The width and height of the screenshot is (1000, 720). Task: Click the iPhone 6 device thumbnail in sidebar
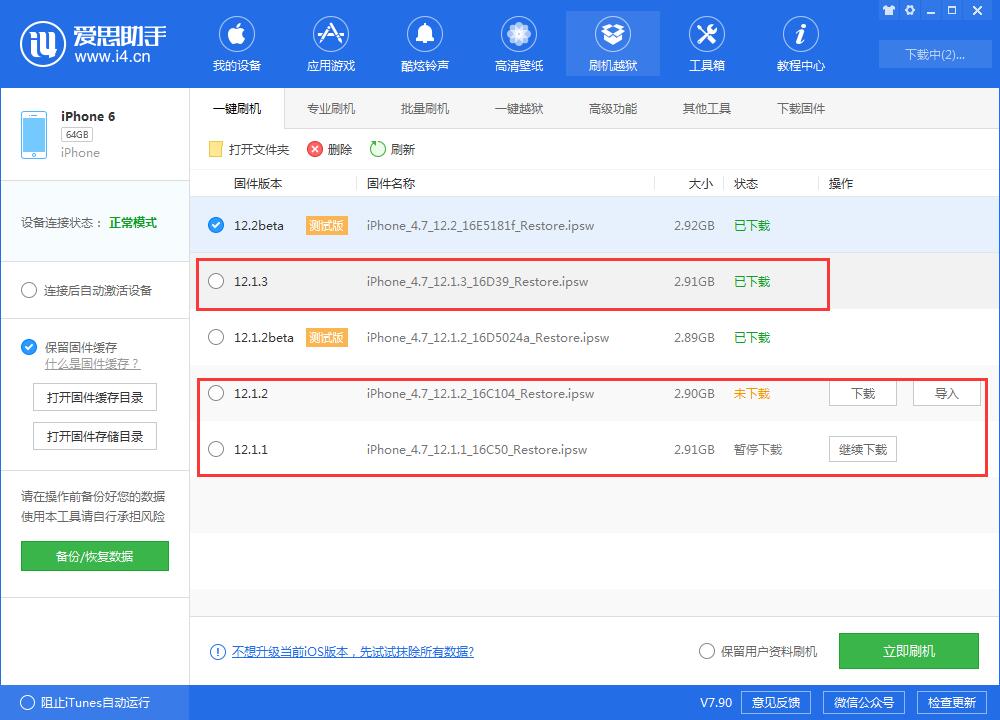[x=34, y=133]
